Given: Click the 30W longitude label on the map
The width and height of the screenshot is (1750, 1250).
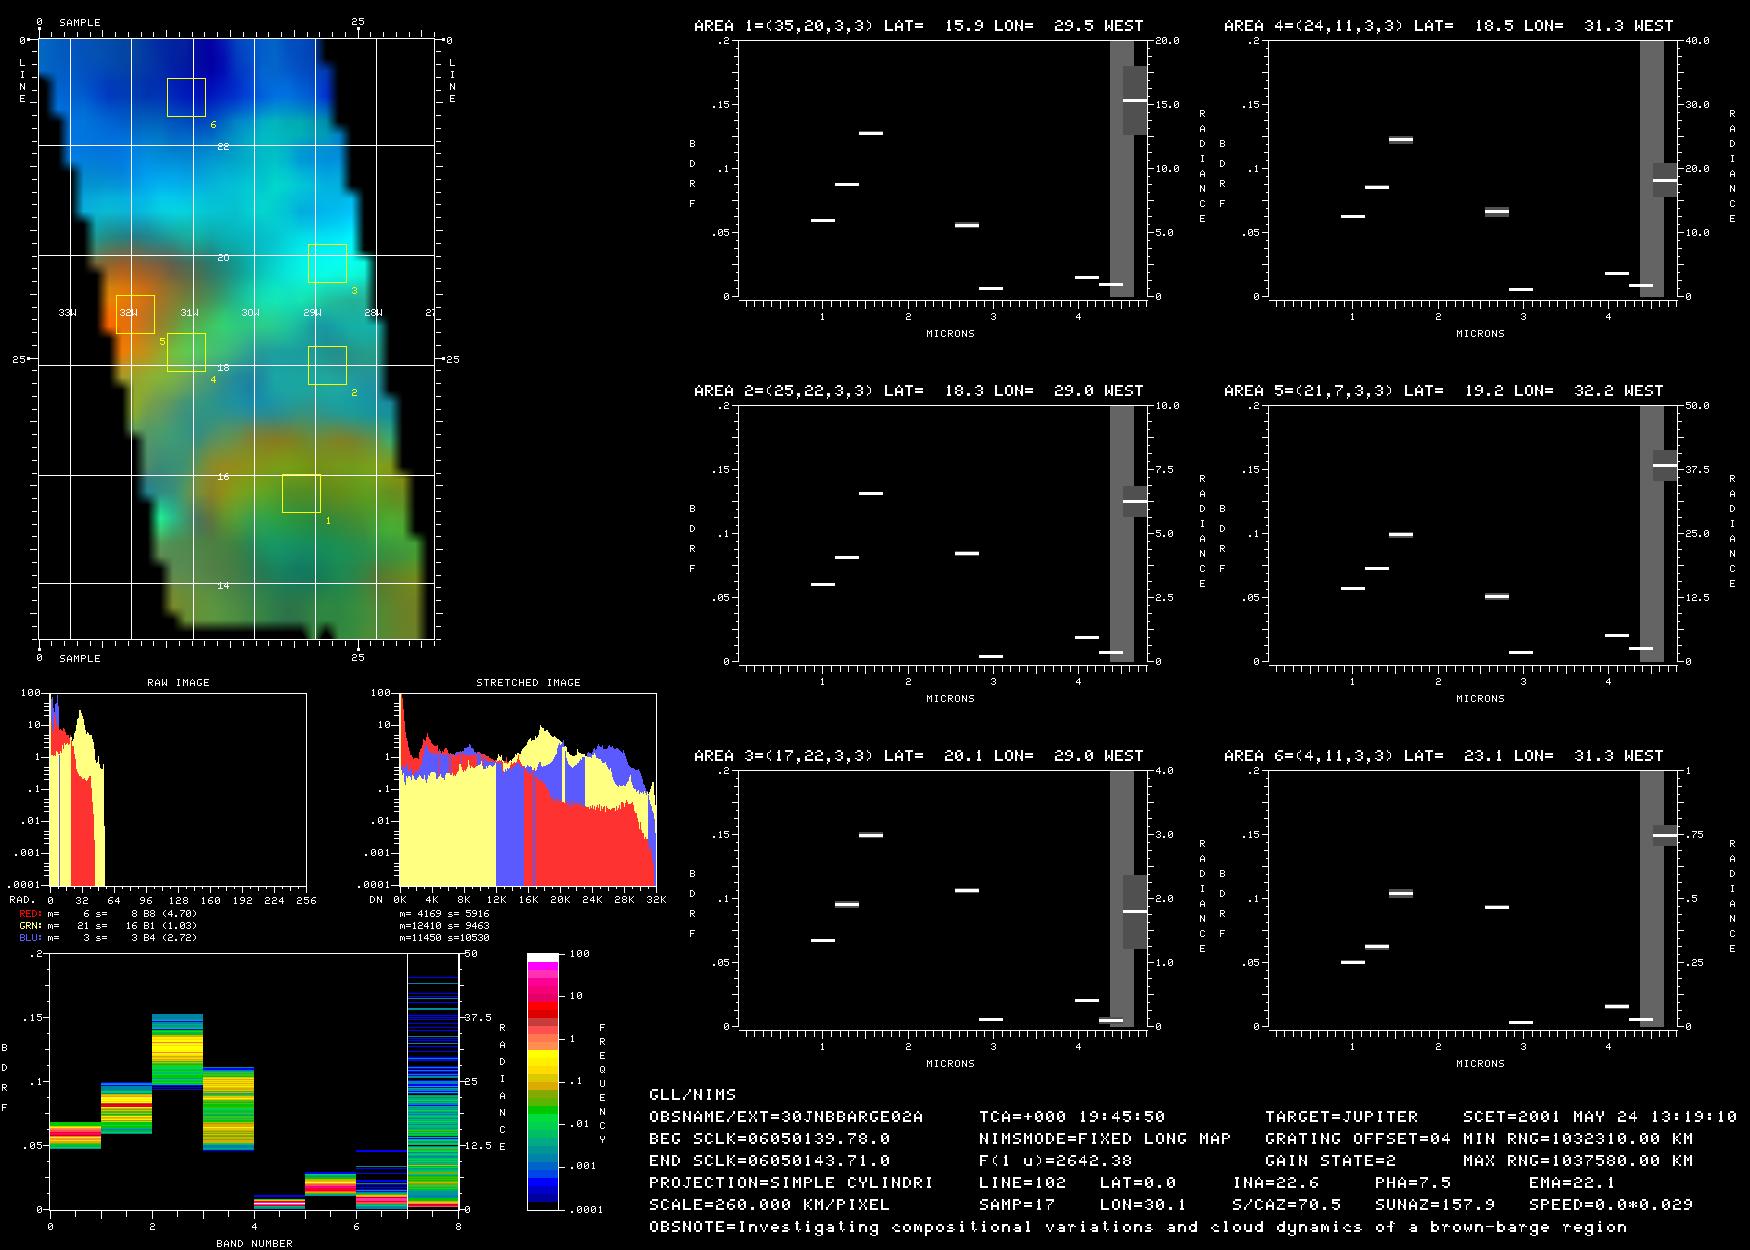Looking at the screenshot, I should [250, 314].
